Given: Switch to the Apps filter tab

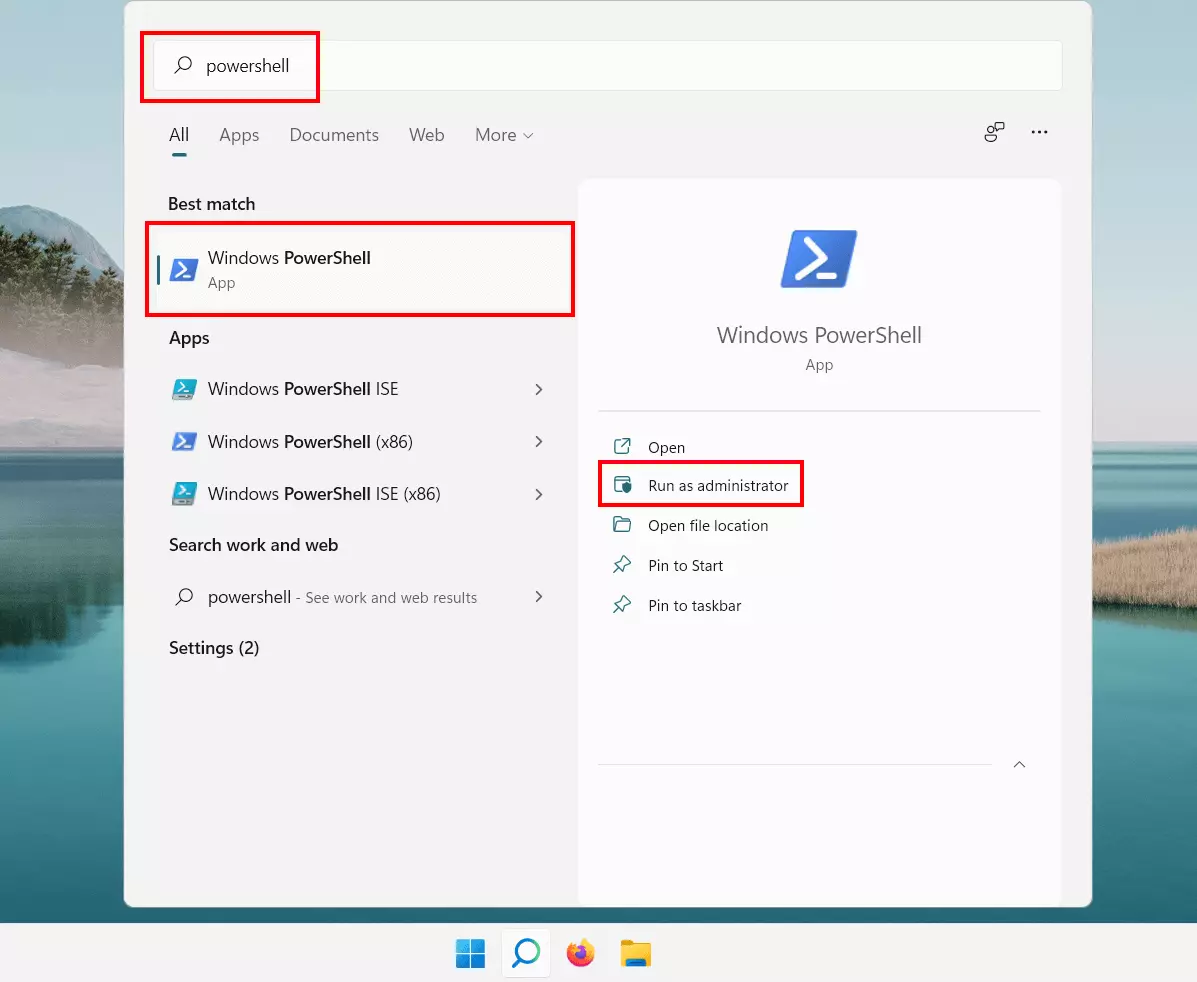Looking at the screenshot, I should [x=239, y=135].
